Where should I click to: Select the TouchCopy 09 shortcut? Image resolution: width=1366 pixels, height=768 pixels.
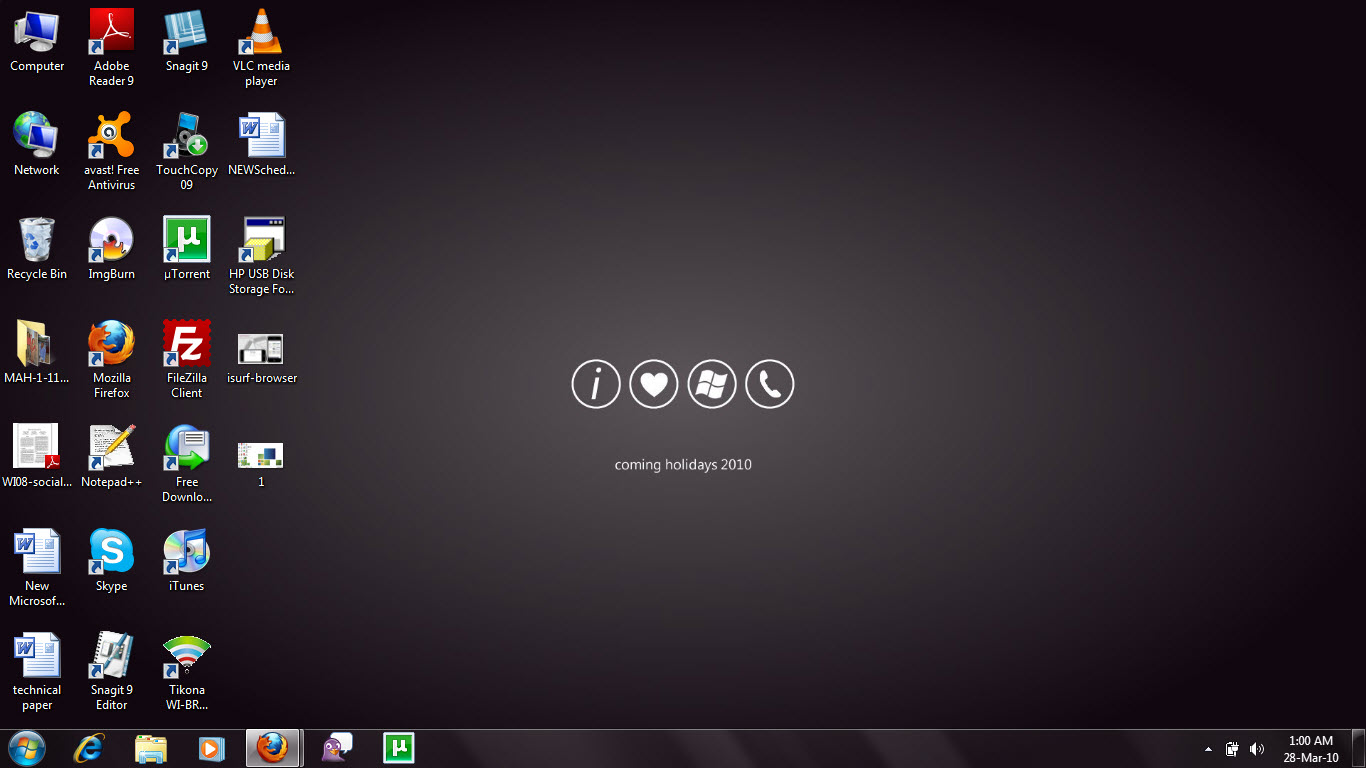coord(186,151)
